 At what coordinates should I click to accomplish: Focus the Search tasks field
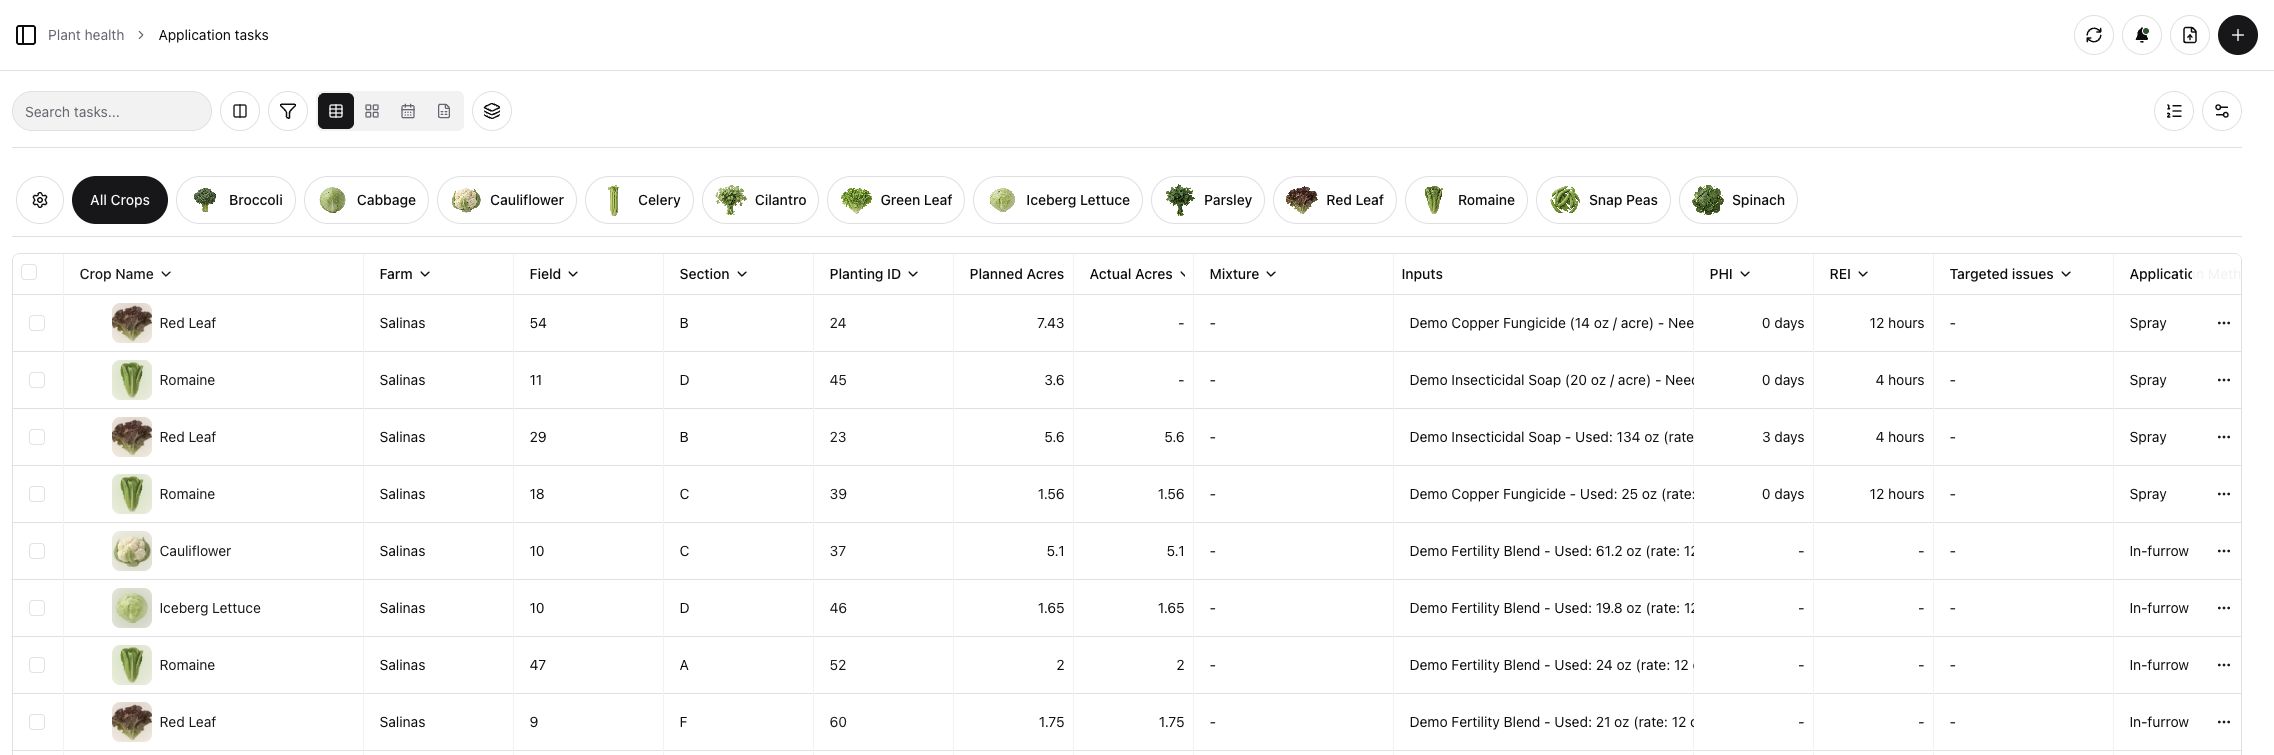pos(112,111)
